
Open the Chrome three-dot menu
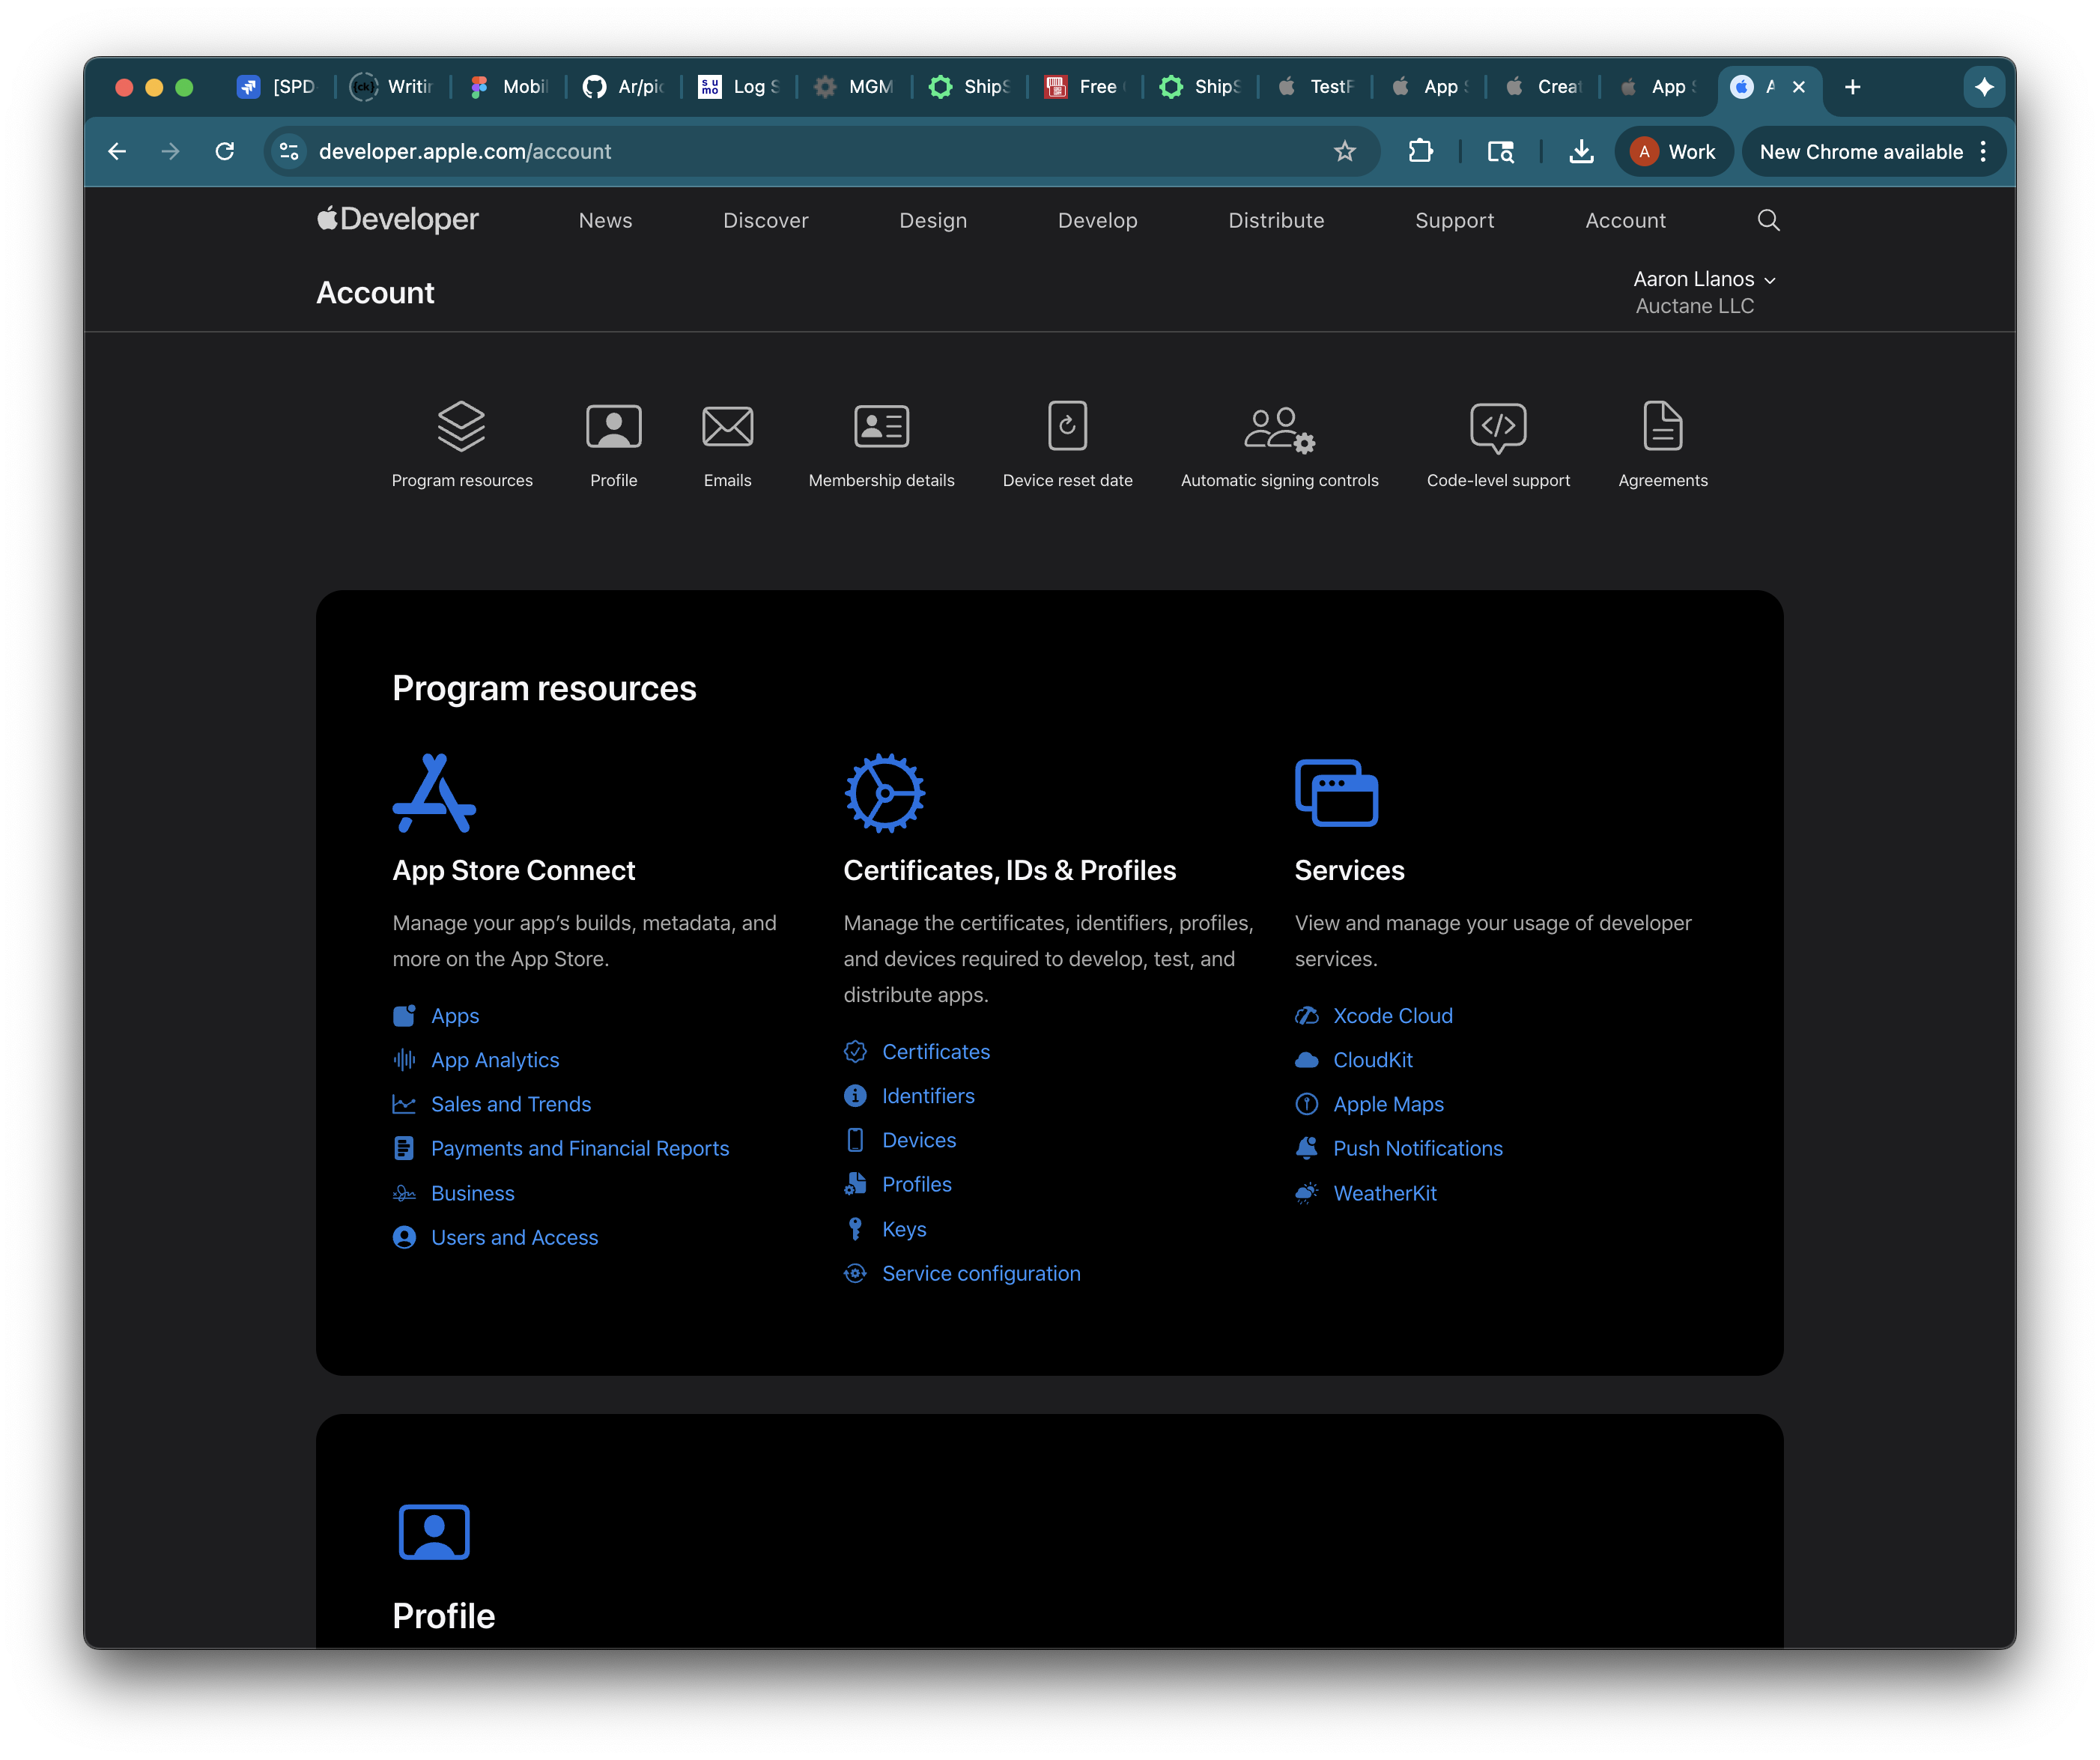(x=1983, y=151)
